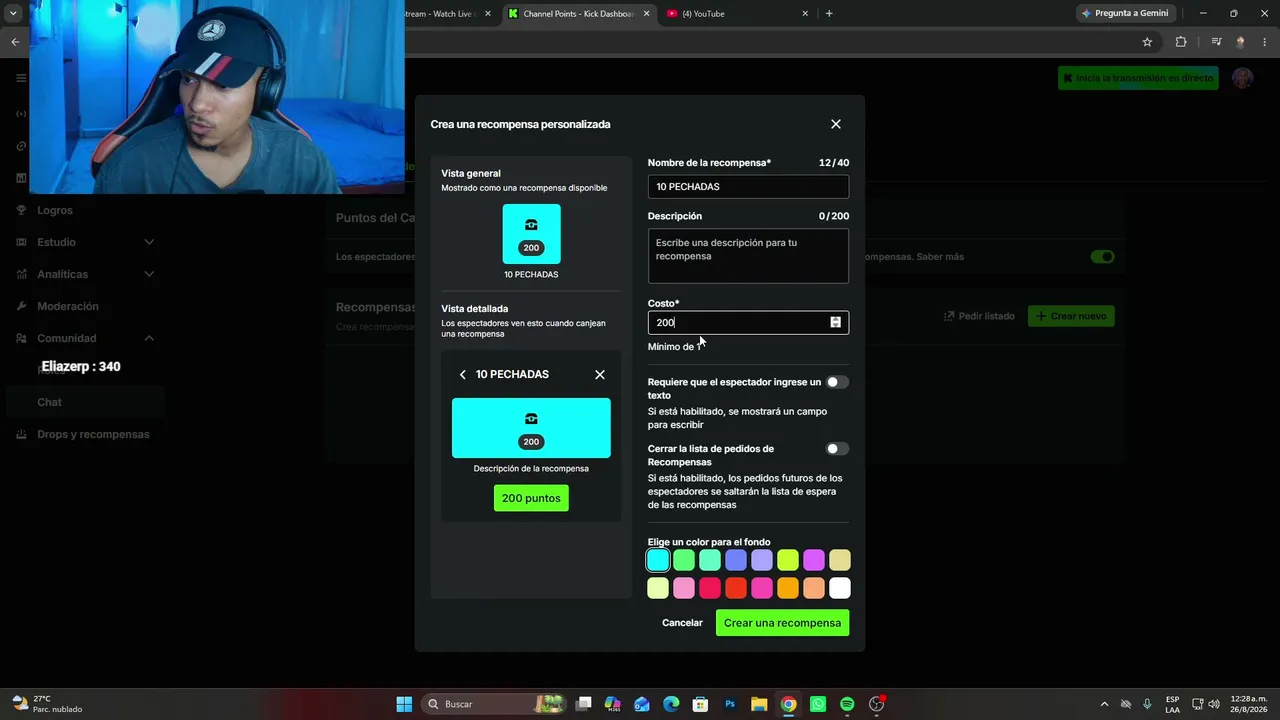Pick the green background color swatch
Screen dimensions: 1280x720
pyautogui.click(x=684, y=560)
